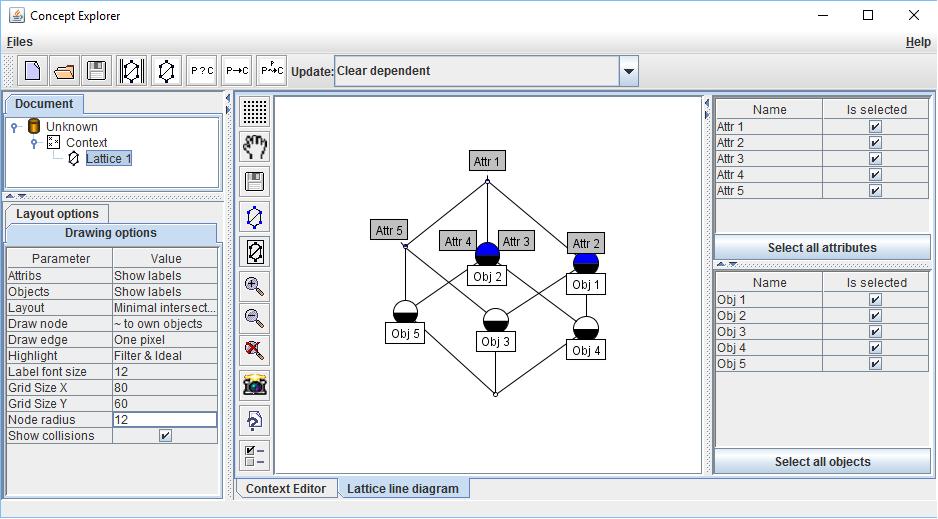Click the Grid Size Y value 60
Image resolution: width=938 pixels, height=519 pixels.
[x=165, y=404]
